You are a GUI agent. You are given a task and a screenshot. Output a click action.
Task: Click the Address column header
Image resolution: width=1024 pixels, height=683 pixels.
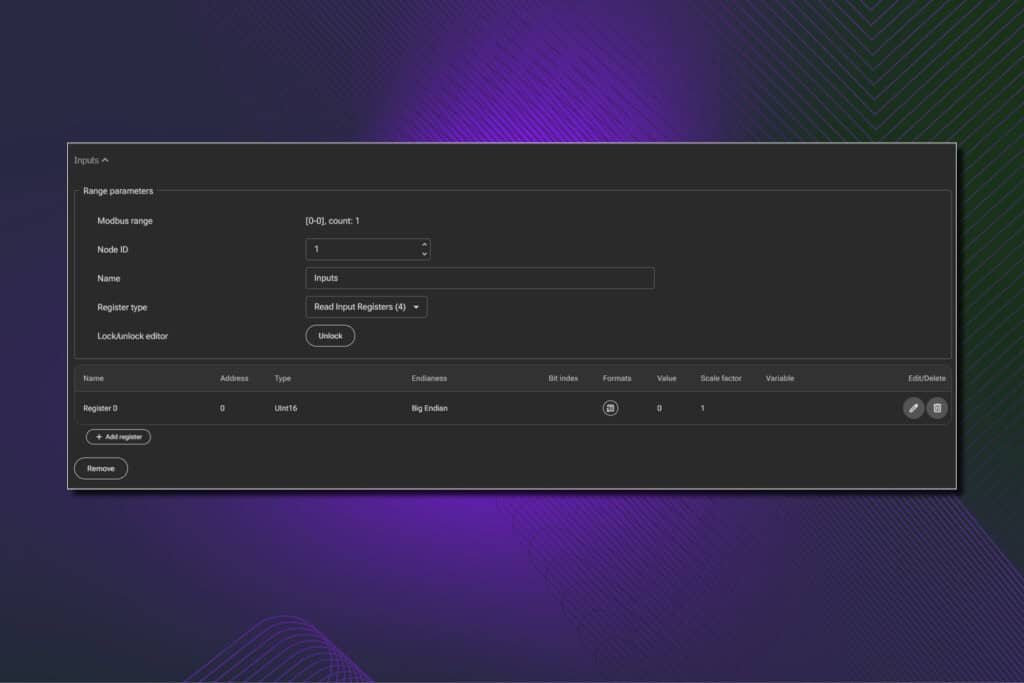point(234,378)
